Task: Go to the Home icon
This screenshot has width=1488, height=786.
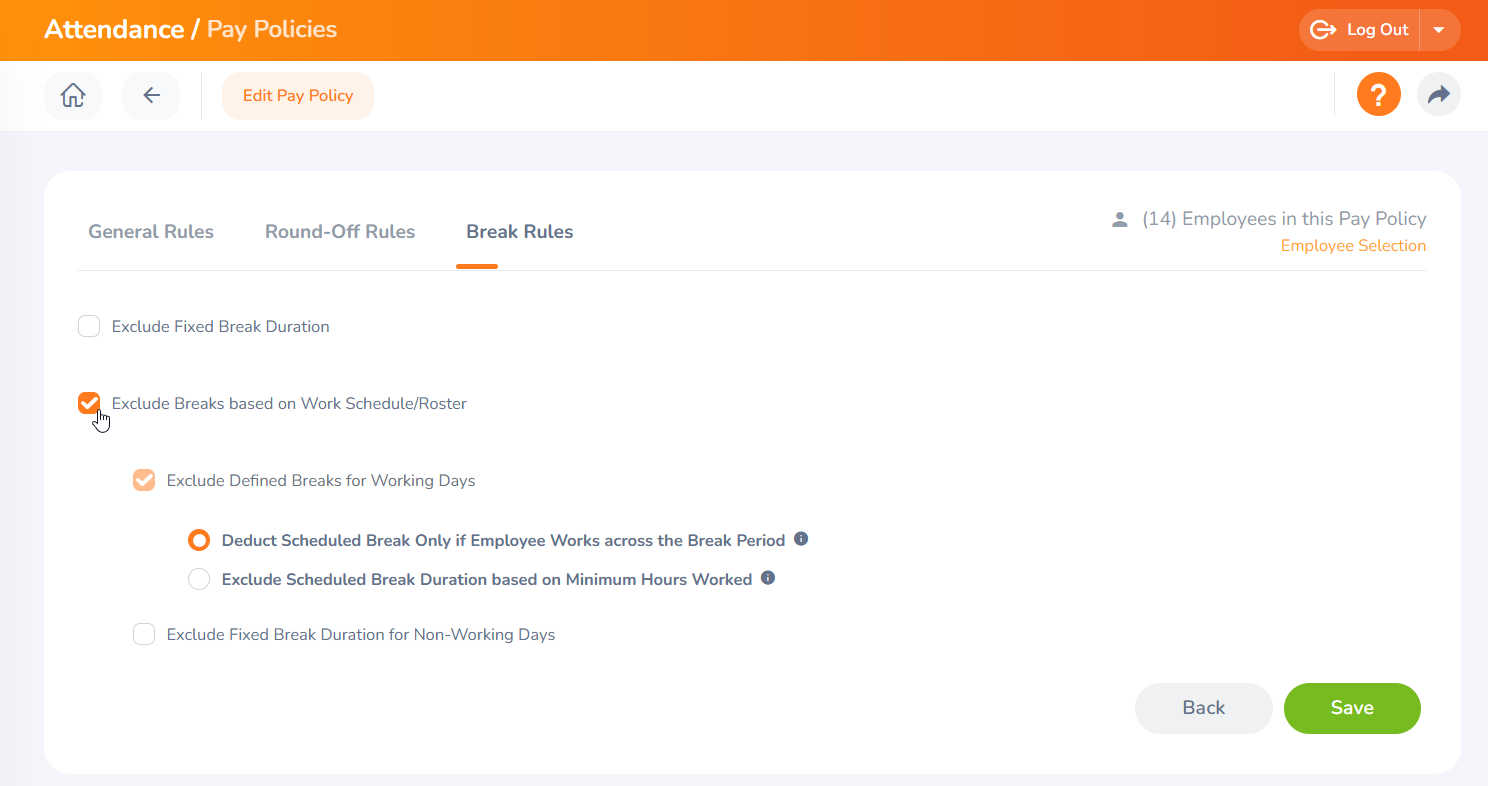Action: coord(73,96)
